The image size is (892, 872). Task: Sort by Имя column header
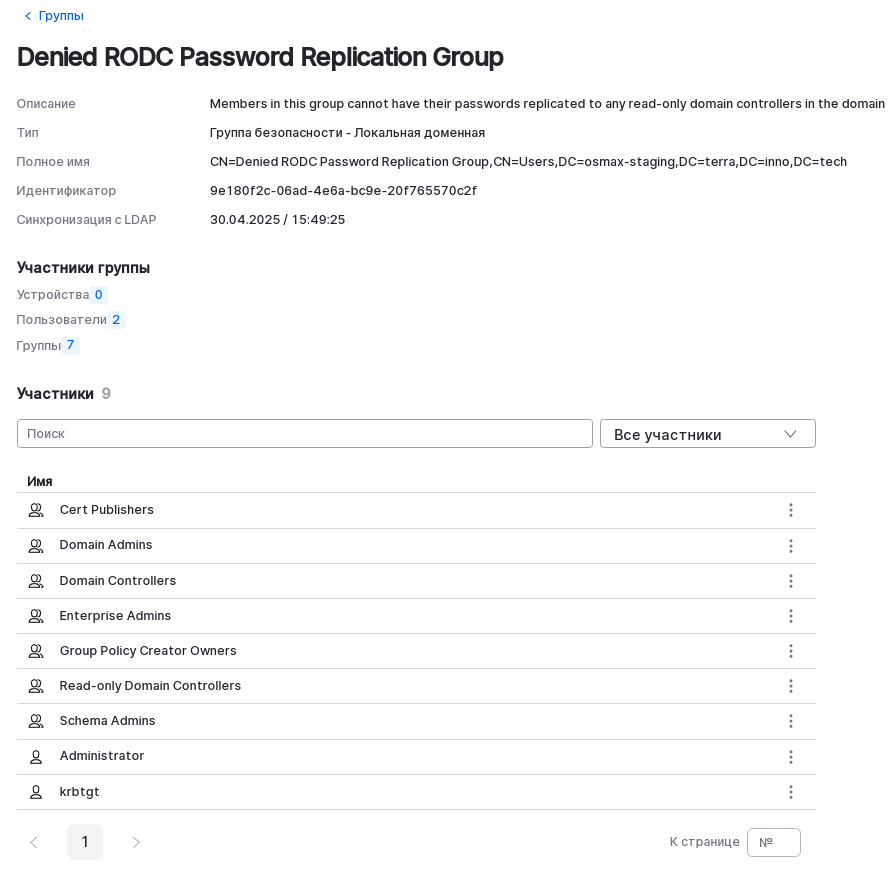[x=40, y=481]
